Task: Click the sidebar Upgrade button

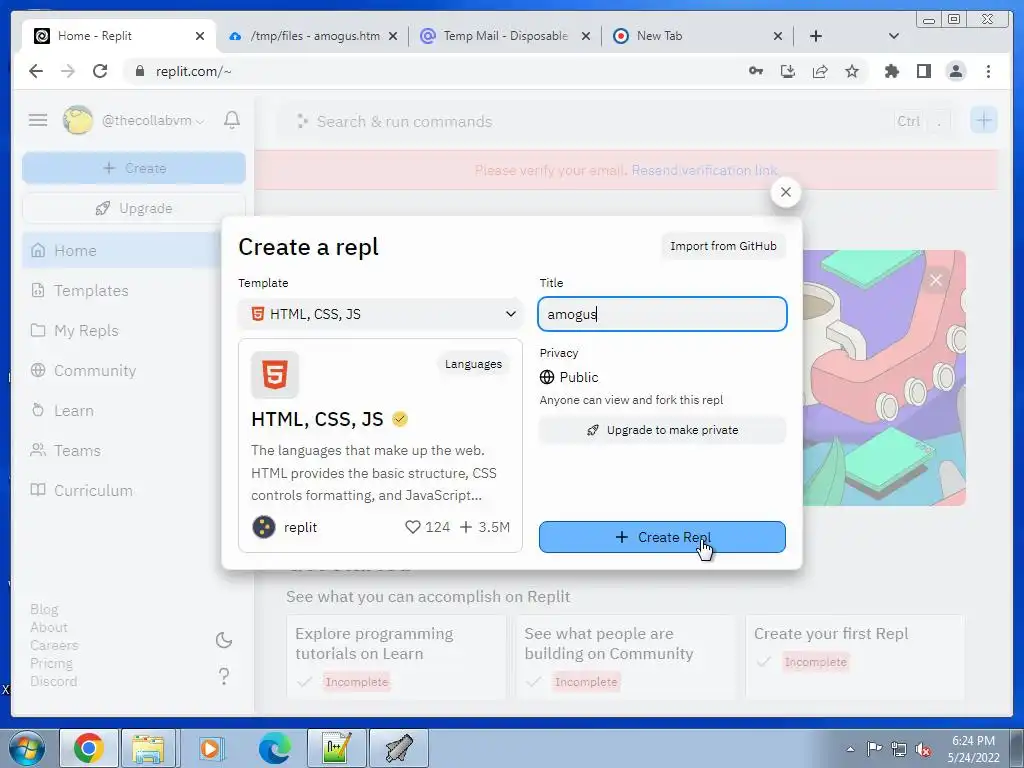Action: click(x=134, y=208)
